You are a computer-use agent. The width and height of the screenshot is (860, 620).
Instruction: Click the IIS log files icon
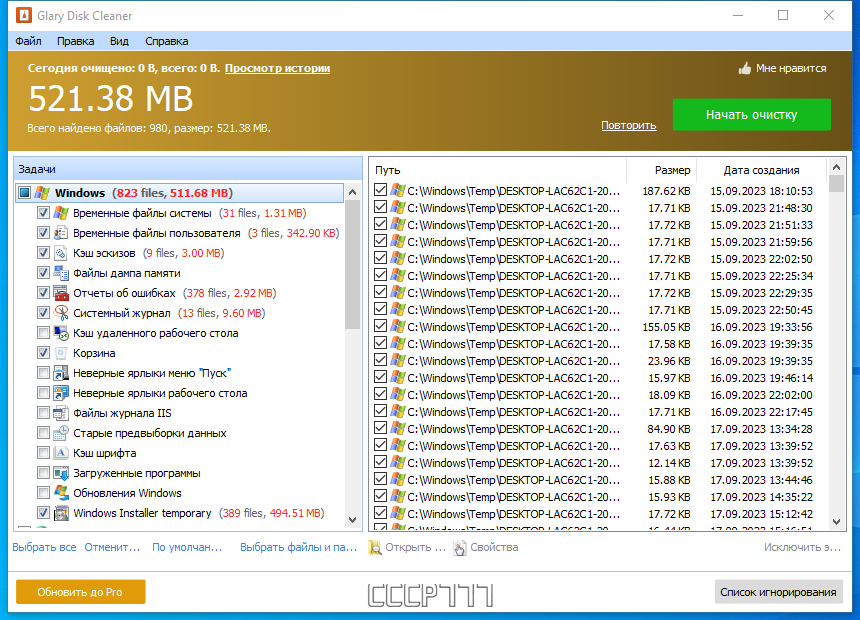pos(61,413)
